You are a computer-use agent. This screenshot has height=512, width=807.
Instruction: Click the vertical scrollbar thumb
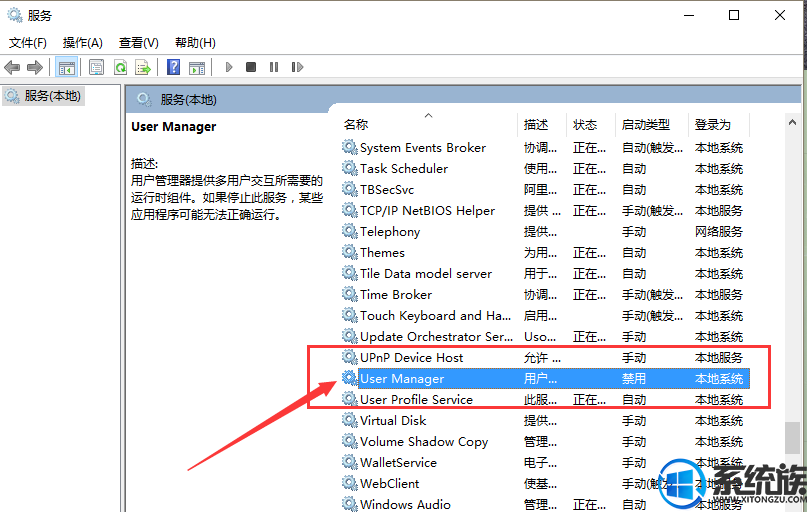[x=792, y=438]
